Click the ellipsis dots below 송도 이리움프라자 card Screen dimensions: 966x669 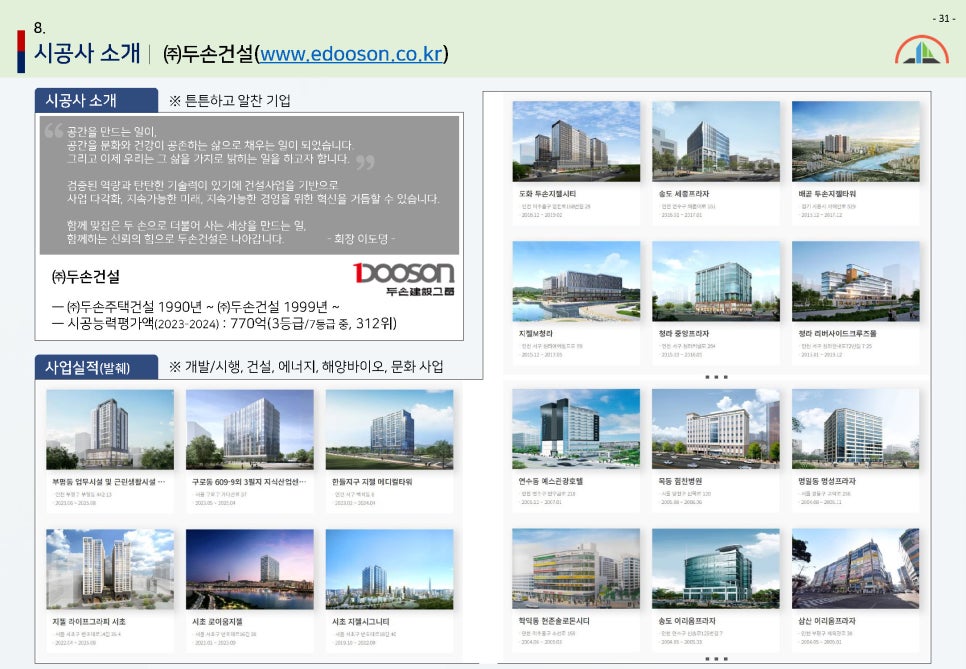click(716, 659)
